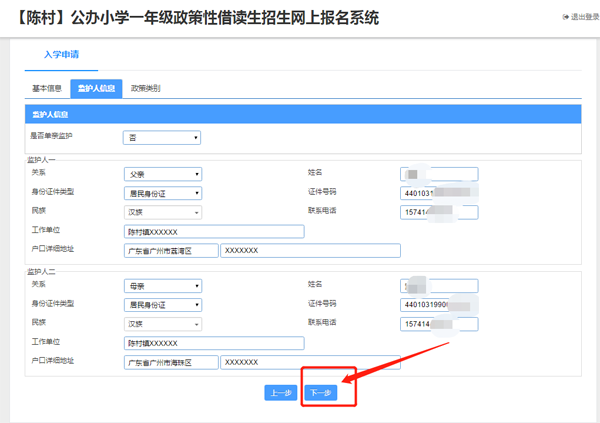Go to the 政策类别 tab

(x=146, y=89)
